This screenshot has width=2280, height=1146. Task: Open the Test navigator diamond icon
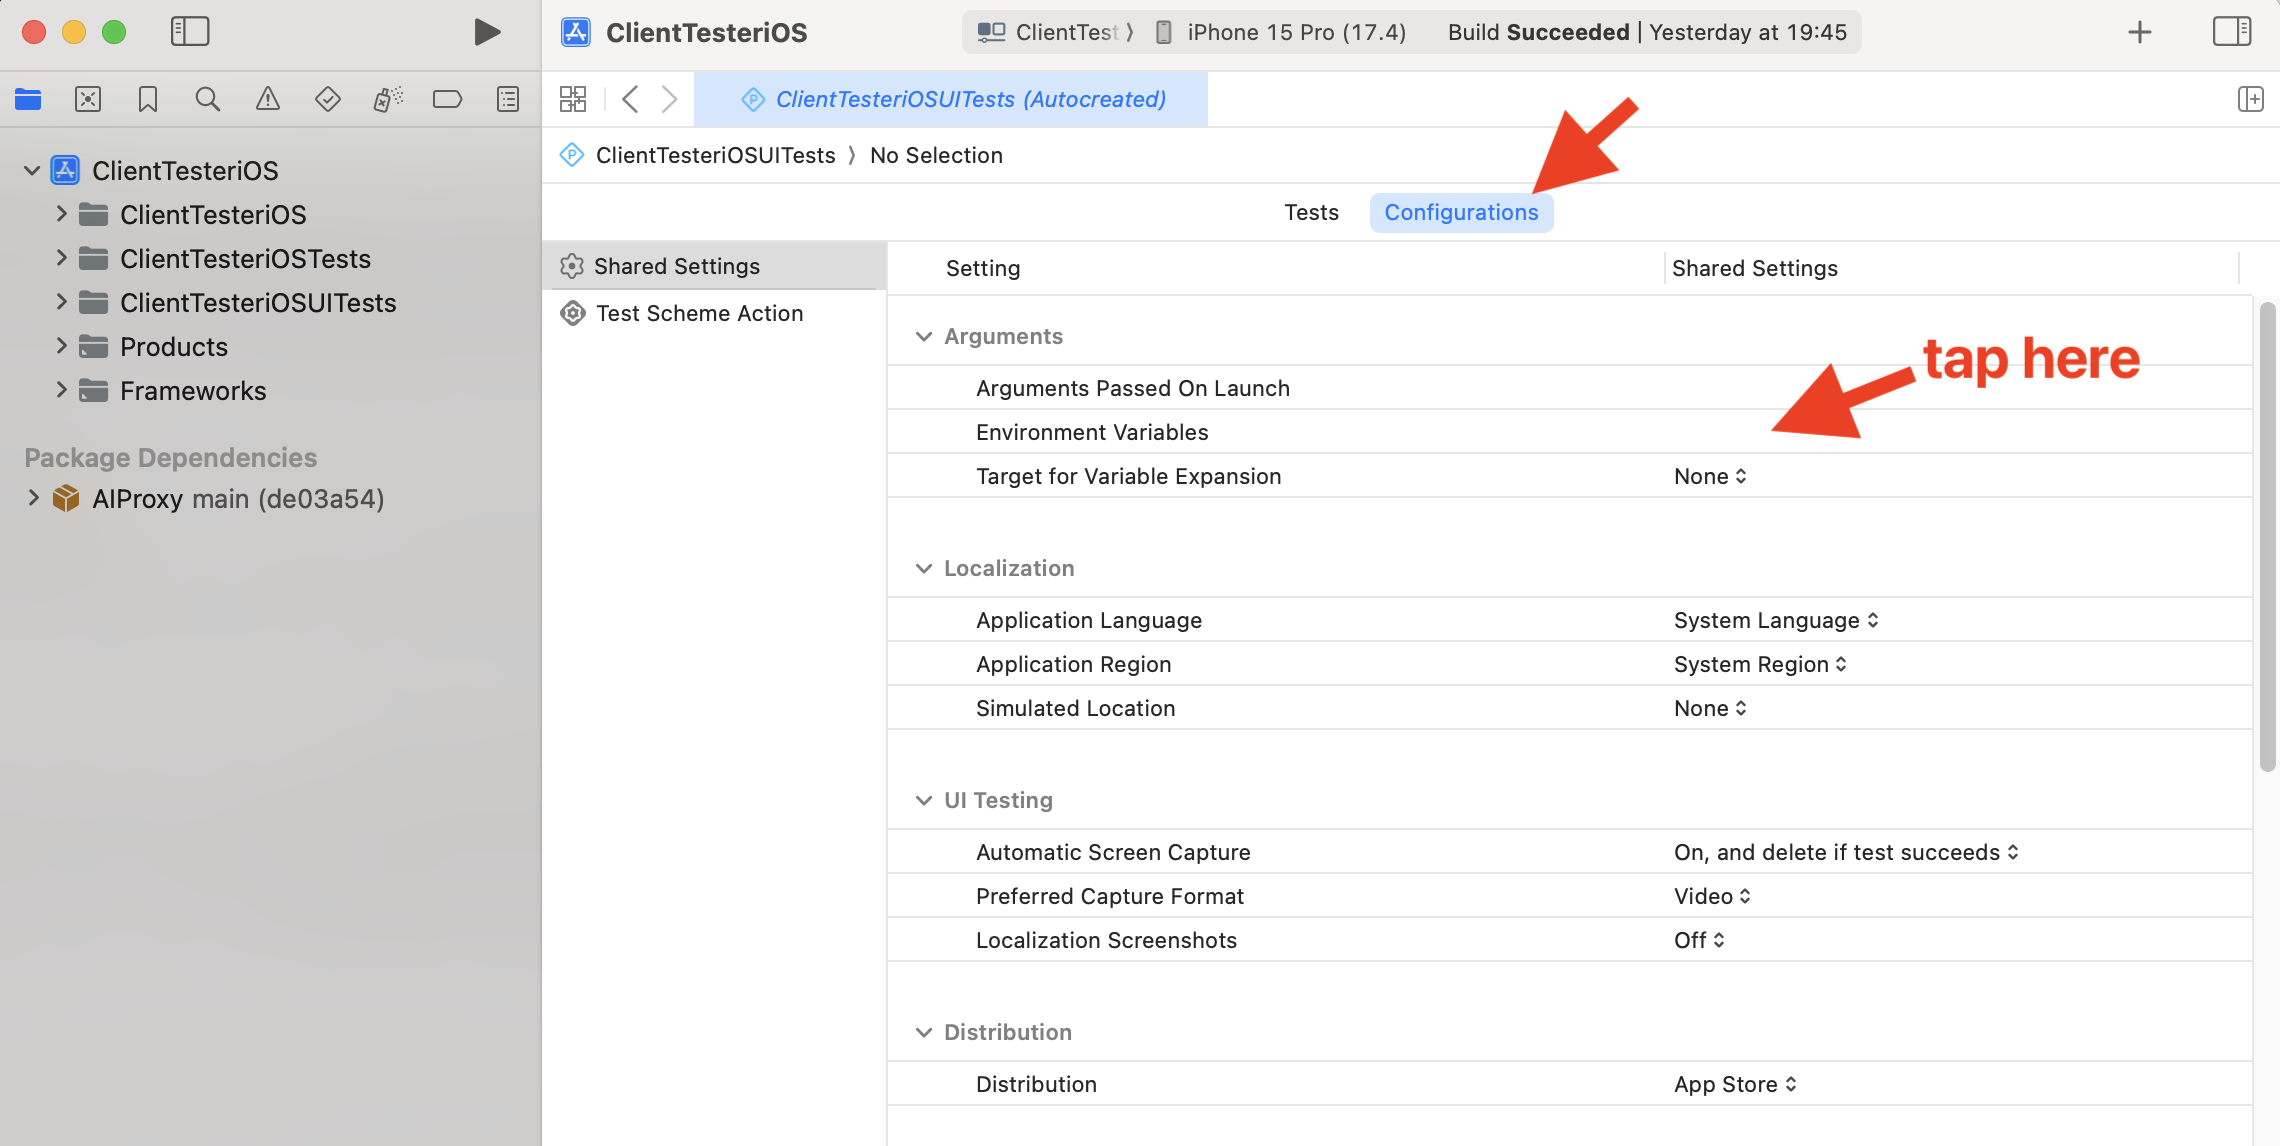[x=327, y=99]
